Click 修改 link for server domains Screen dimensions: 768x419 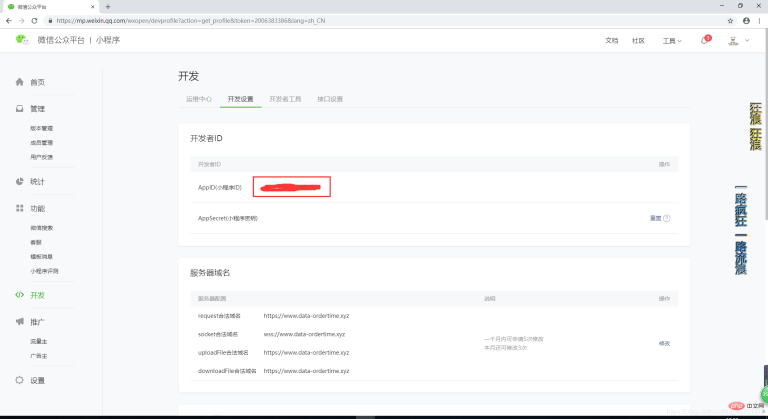664,344
